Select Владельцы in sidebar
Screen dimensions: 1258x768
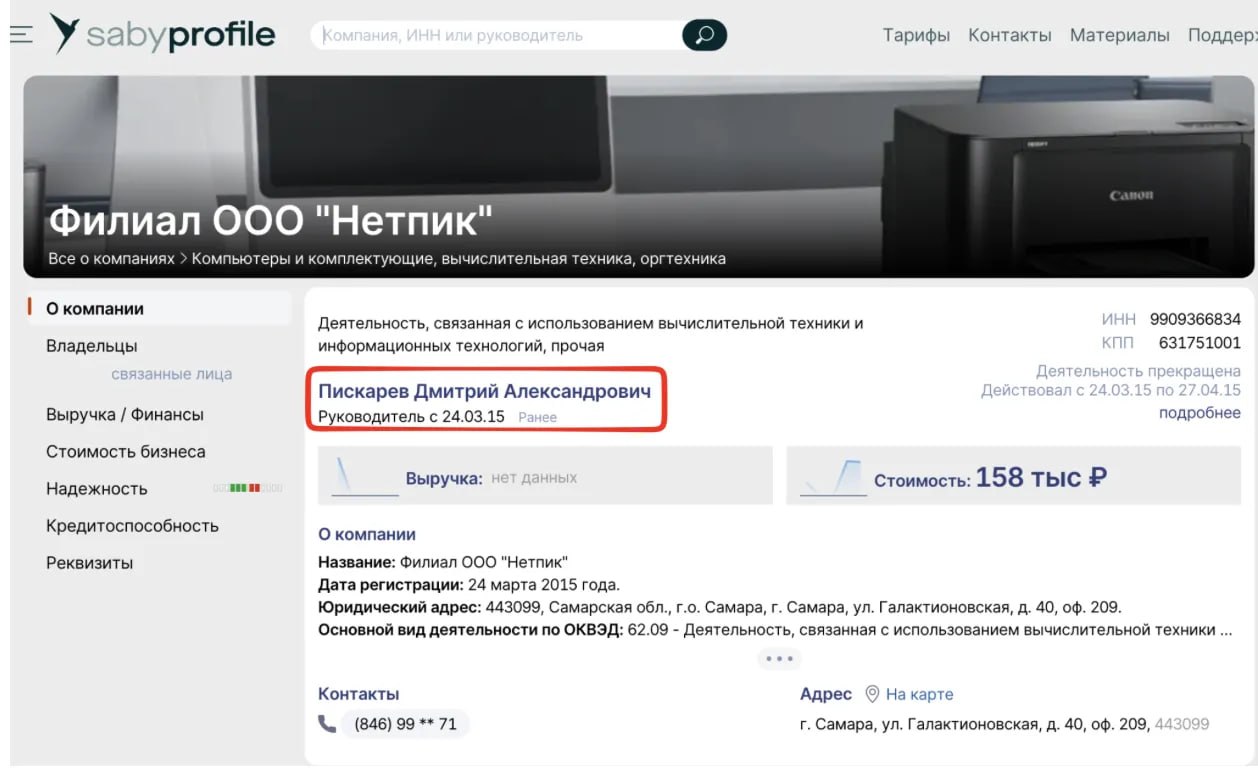(92, 346)
